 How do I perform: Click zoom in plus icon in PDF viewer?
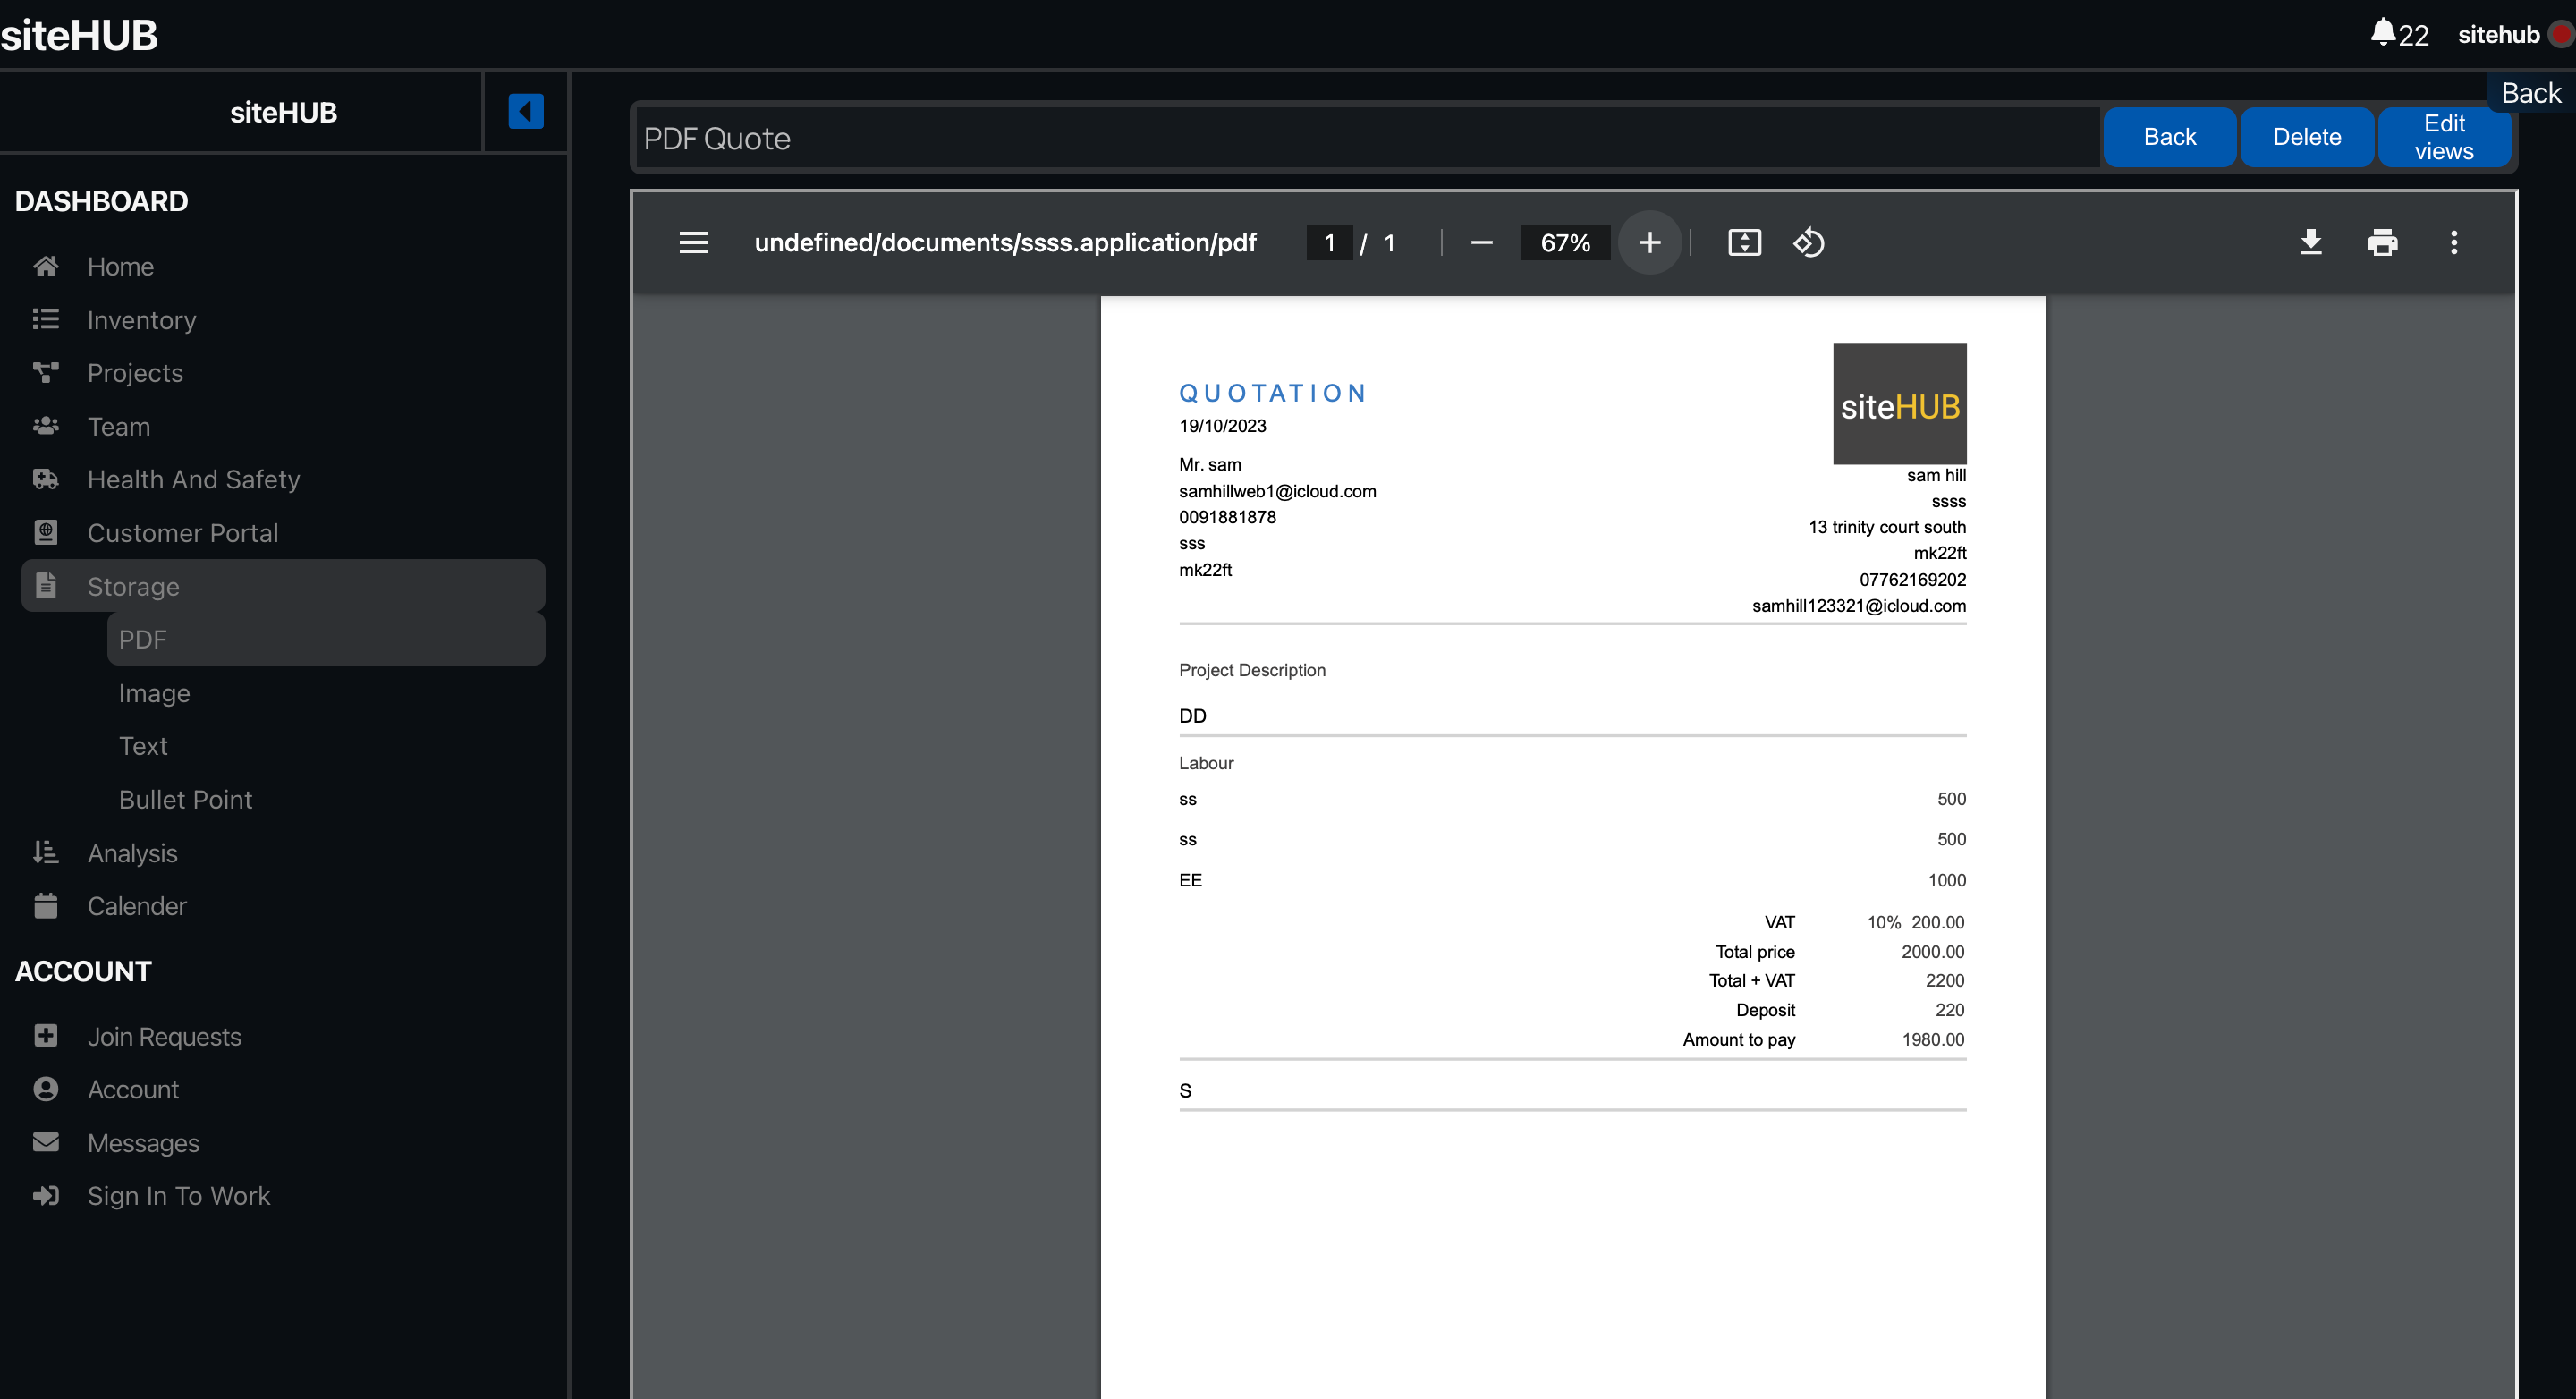point(1649,243)
